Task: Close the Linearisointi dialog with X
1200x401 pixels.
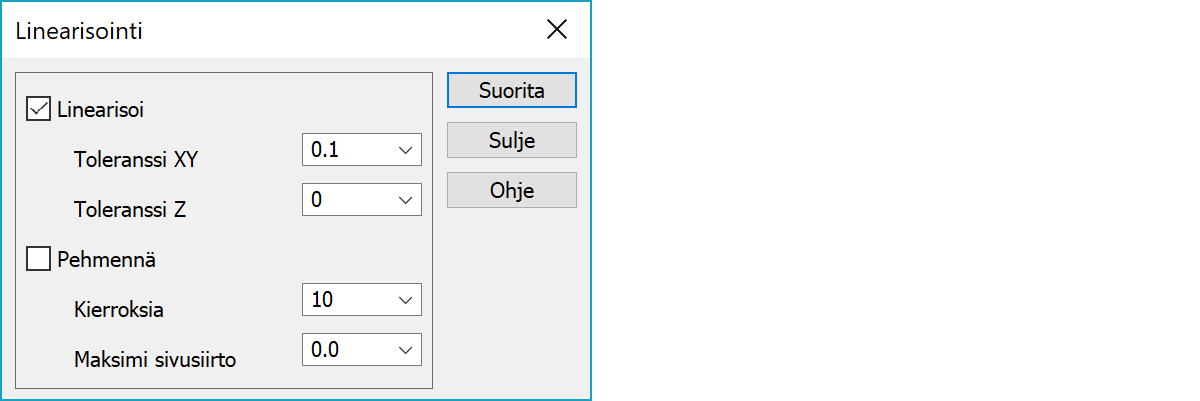Action: point(557,30)
